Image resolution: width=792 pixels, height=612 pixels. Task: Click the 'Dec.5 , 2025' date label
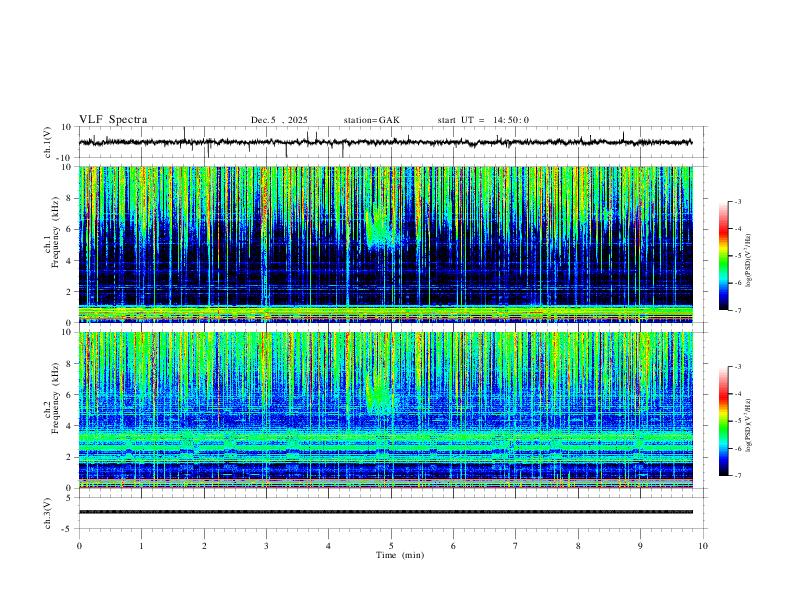click(279, 120)
